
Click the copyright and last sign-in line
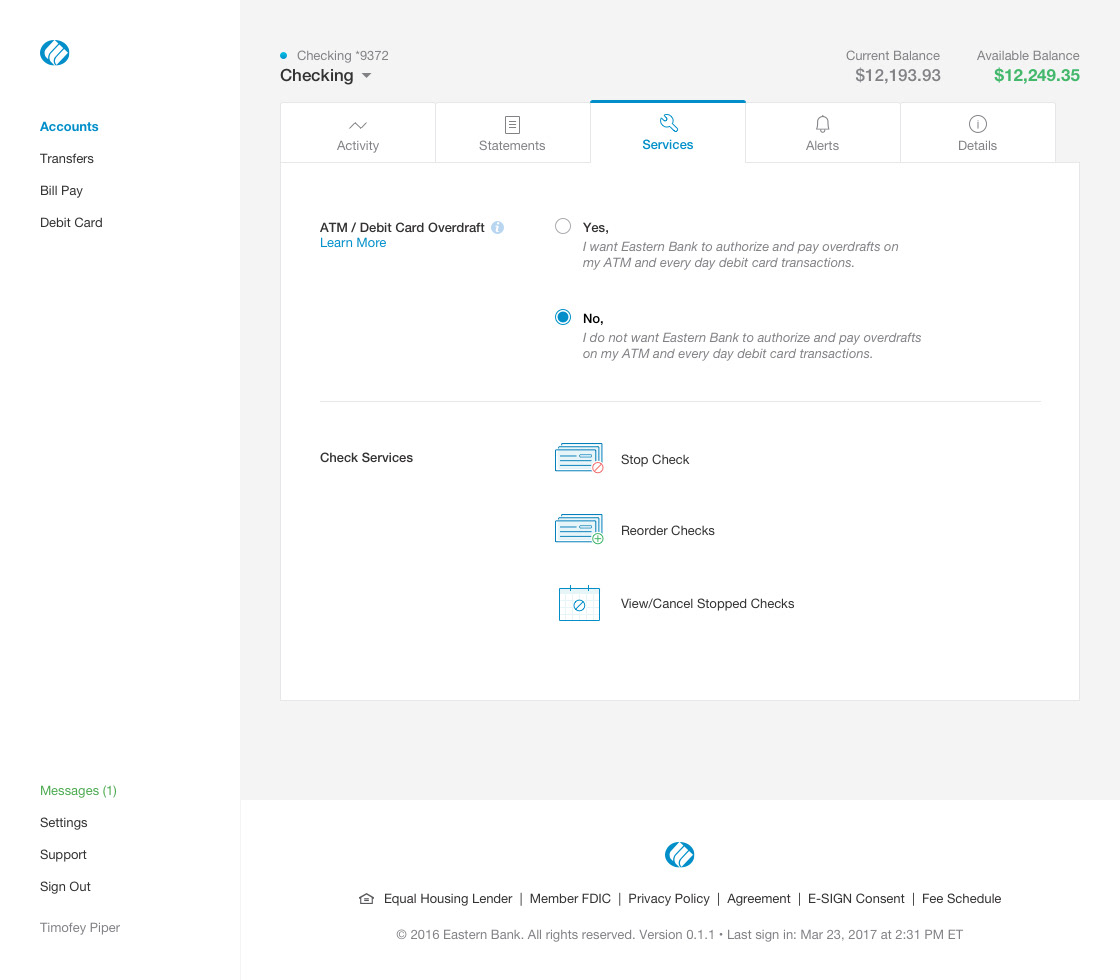click(x=679, y=935)
